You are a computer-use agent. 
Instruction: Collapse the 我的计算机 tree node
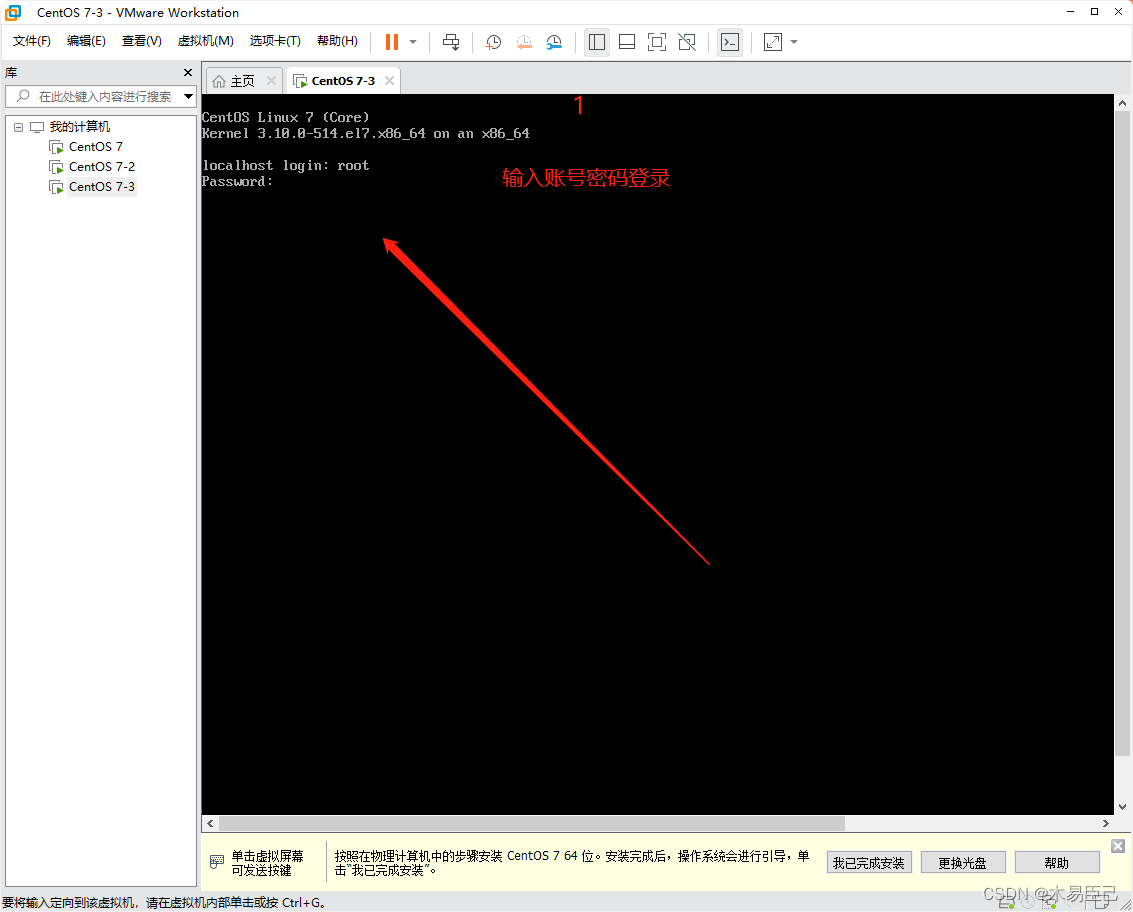tap(18, 127)
